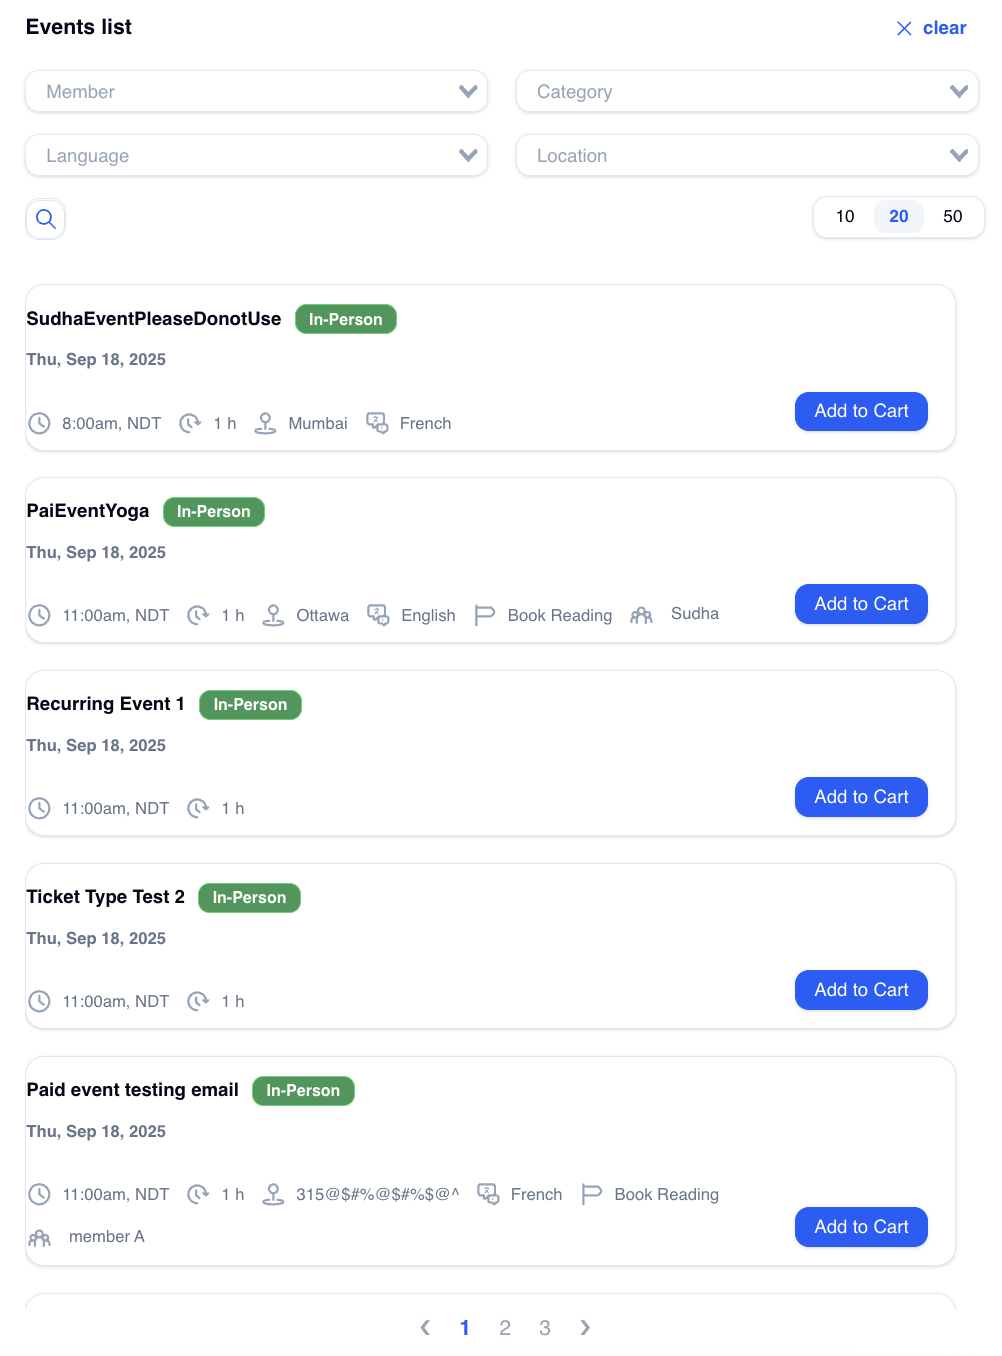The image size is (1002, 1356).
Task: Select 20 results per page
Action: (898, 217)
